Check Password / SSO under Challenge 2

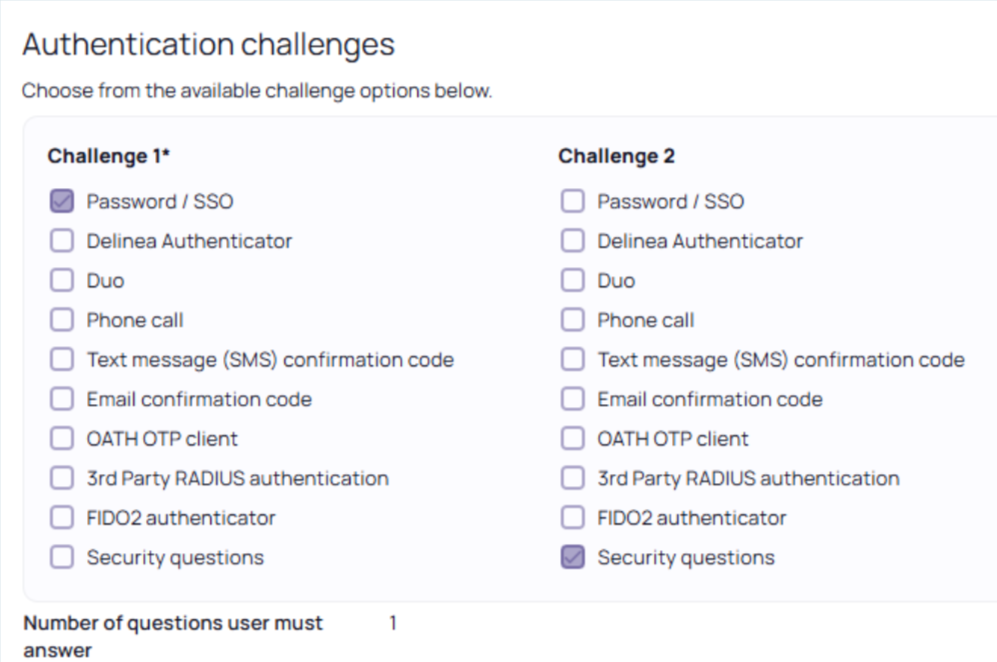(572, 202)
